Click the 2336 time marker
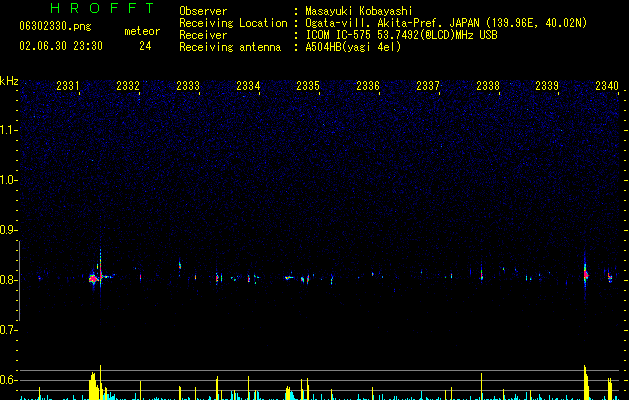 tap(368, 85)
